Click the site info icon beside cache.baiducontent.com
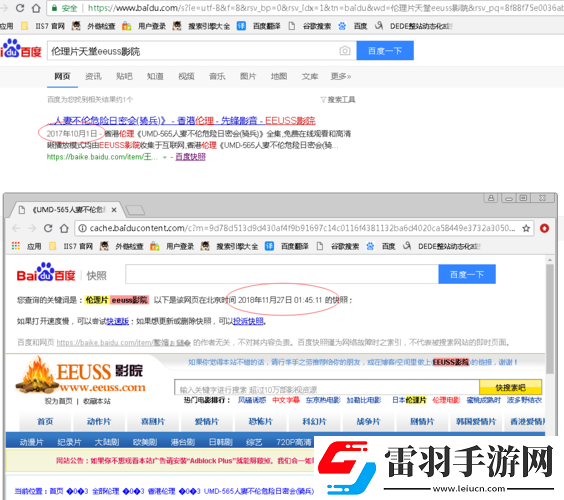The image size is (564, 500). 82,228
